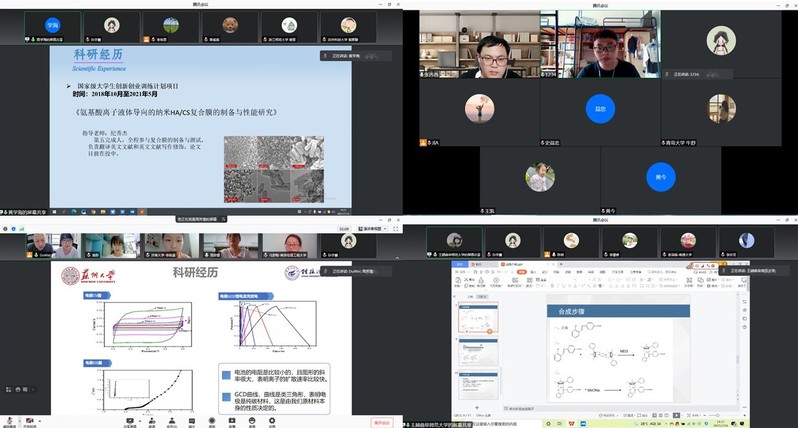Expand video options arrow beside the camera button
This screenshot has height=428, width=798.
pyautogui.click(x=41, y=422)
